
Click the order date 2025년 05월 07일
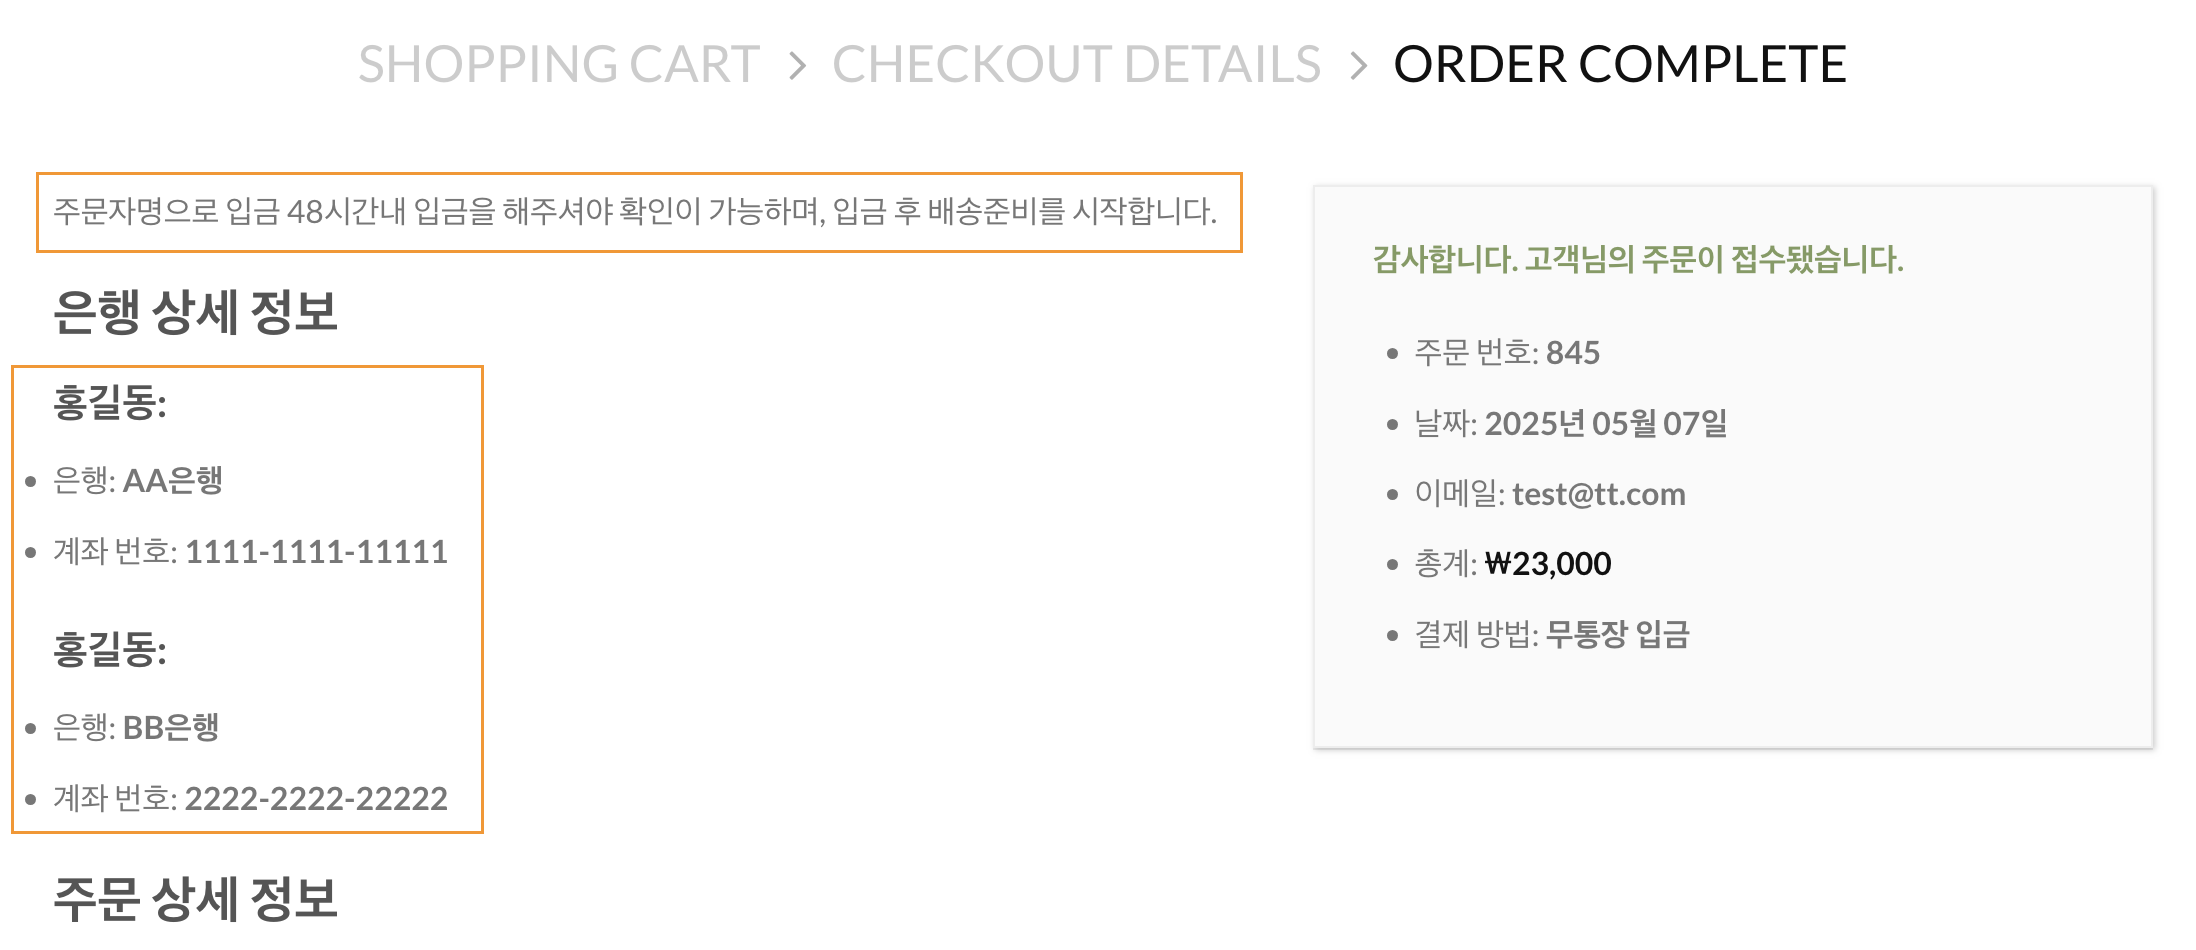click(x=1606, y=424)
